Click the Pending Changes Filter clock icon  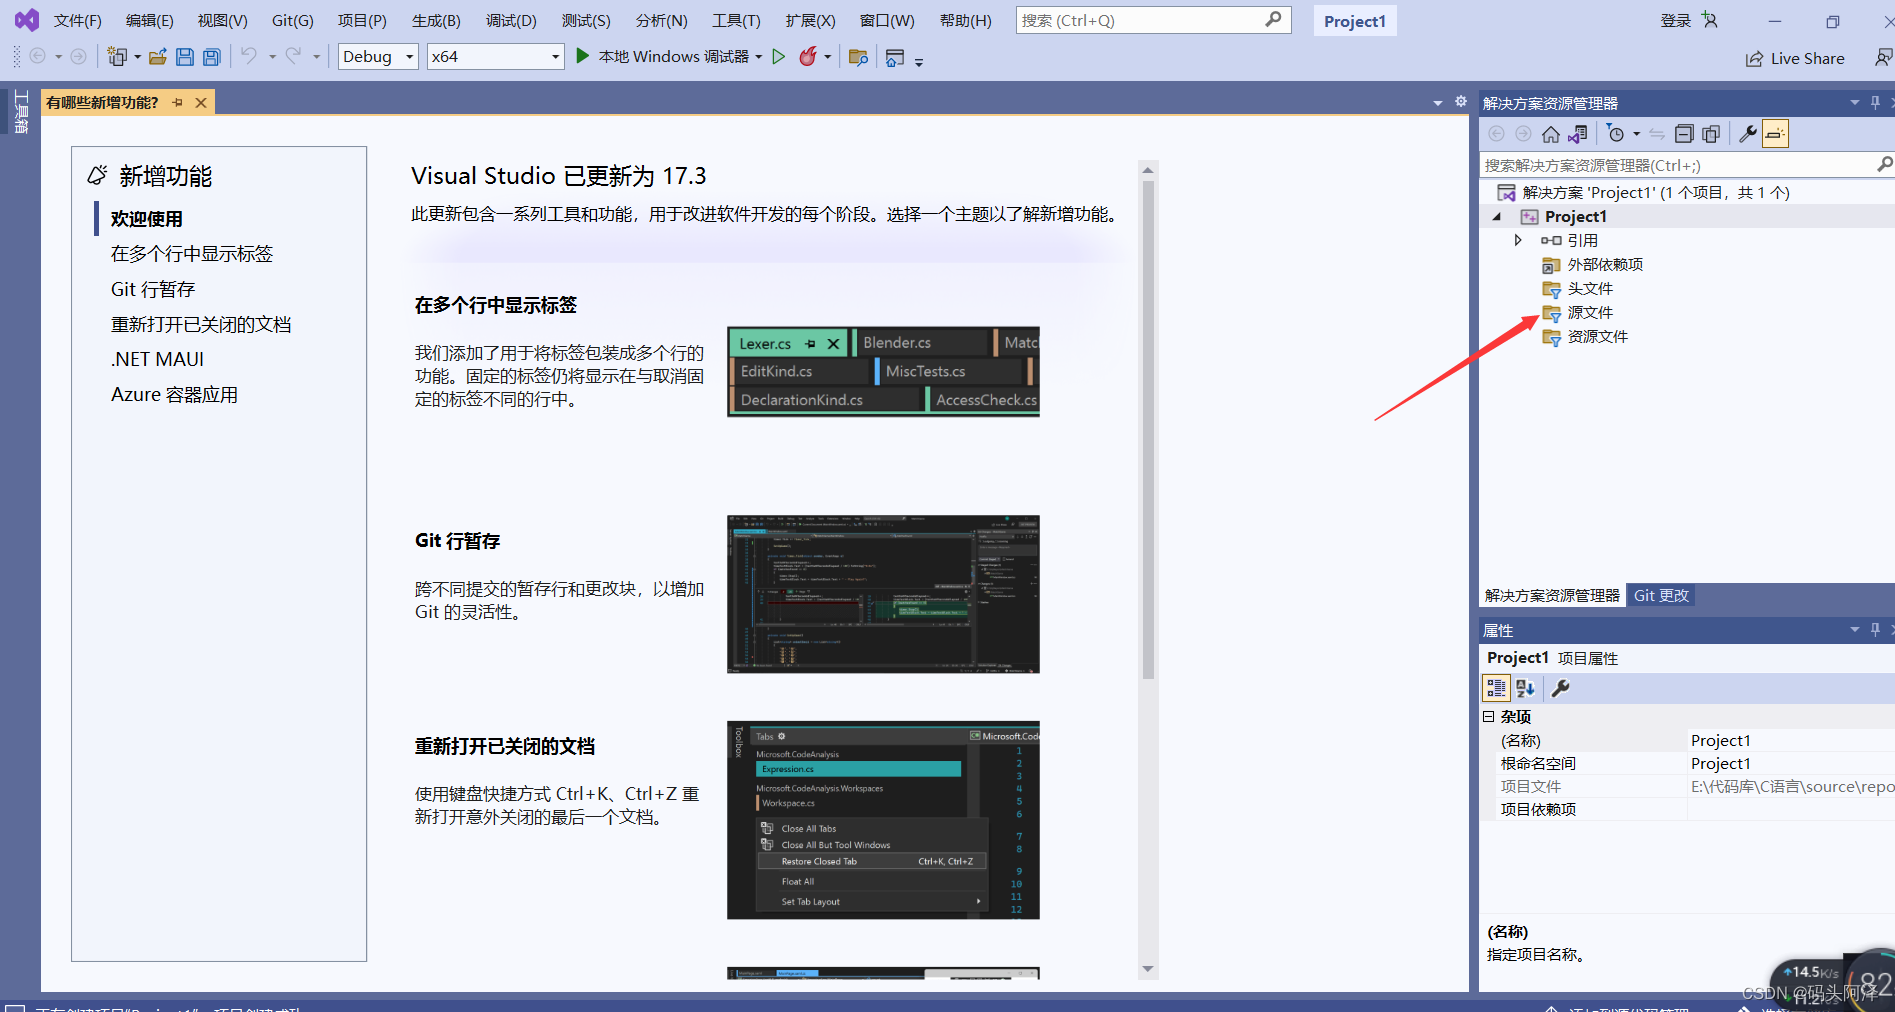pos(1616,134)
